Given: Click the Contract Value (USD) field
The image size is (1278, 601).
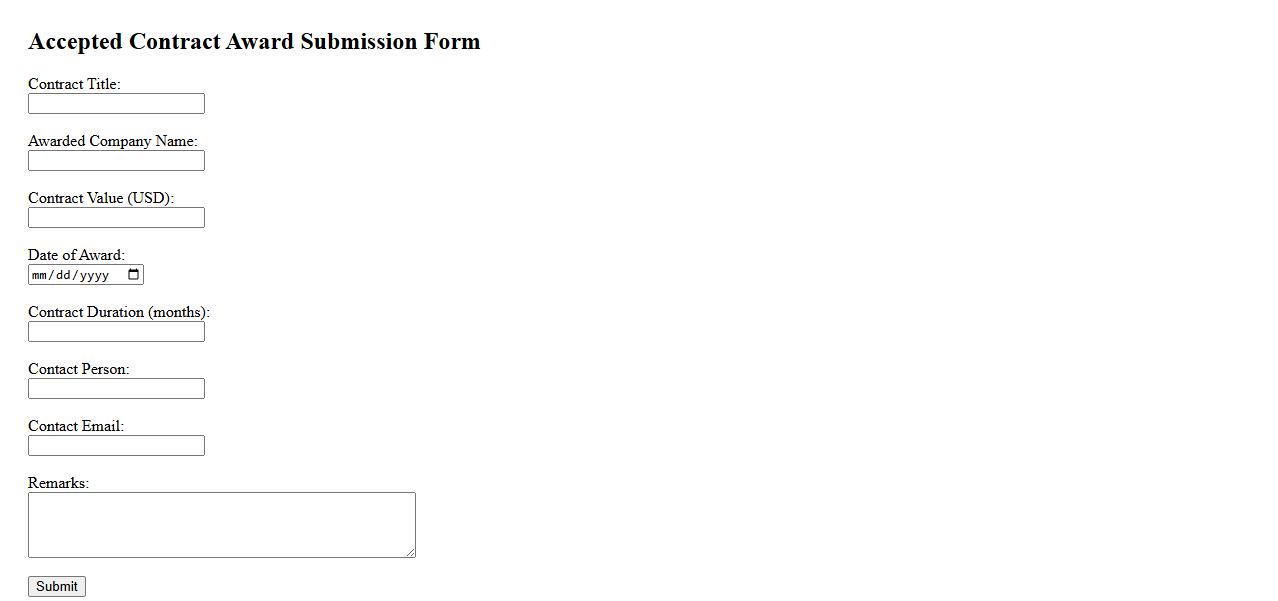Looking at the screenshot, I should point(116,218).
